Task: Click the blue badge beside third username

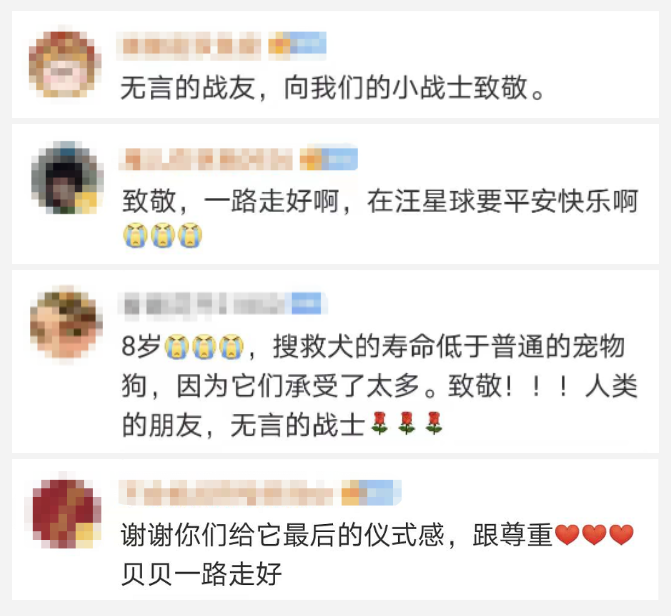Action: click(x=307, y=303)
